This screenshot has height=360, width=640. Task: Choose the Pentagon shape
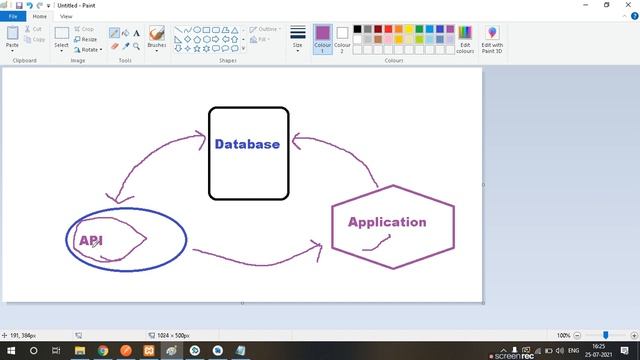(x=197, y=39)
